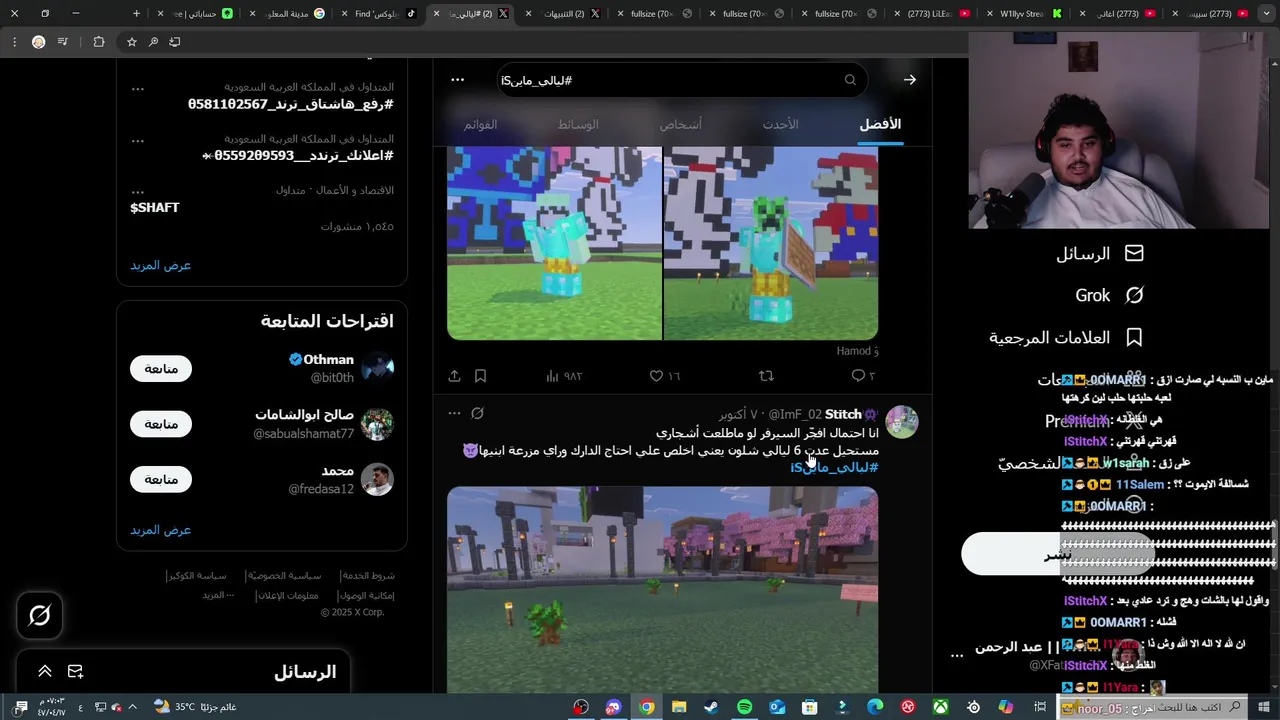Open more options beside the search box
The image size is (1280, 720).
point(457,80)
